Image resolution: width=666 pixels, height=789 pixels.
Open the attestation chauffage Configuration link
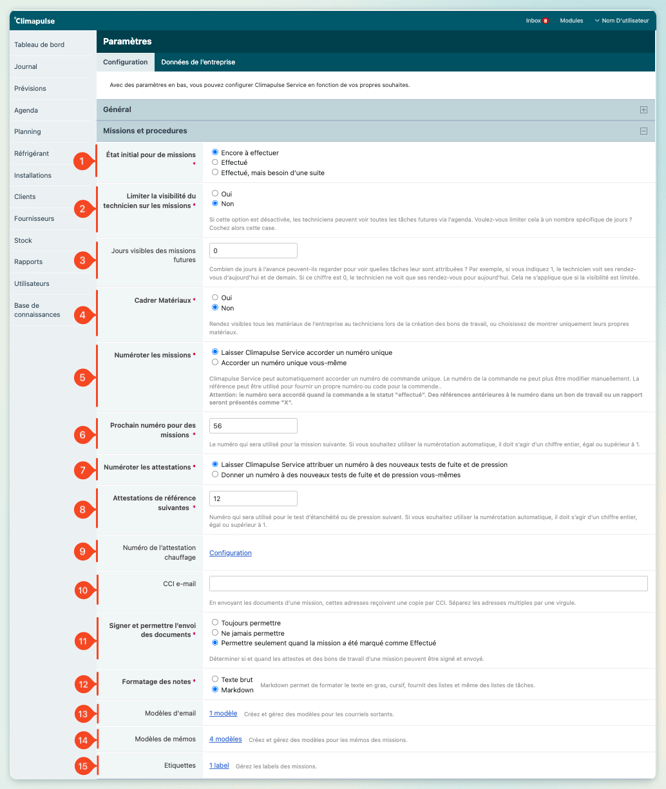click(230, 553)
